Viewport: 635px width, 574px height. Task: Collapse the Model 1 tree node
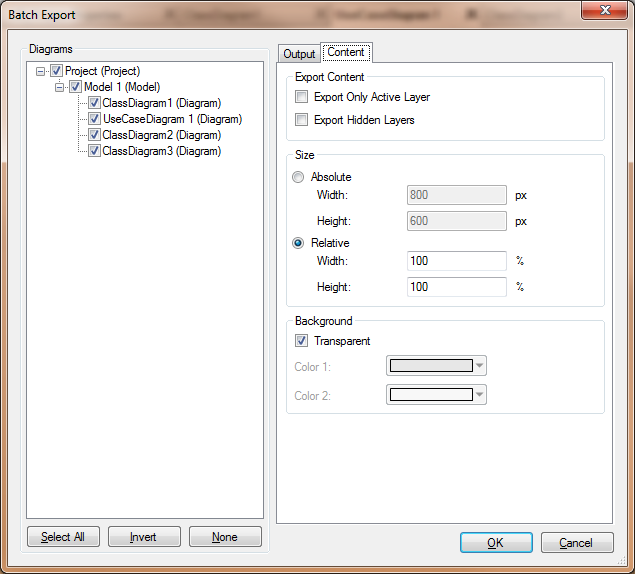point(60,87)
